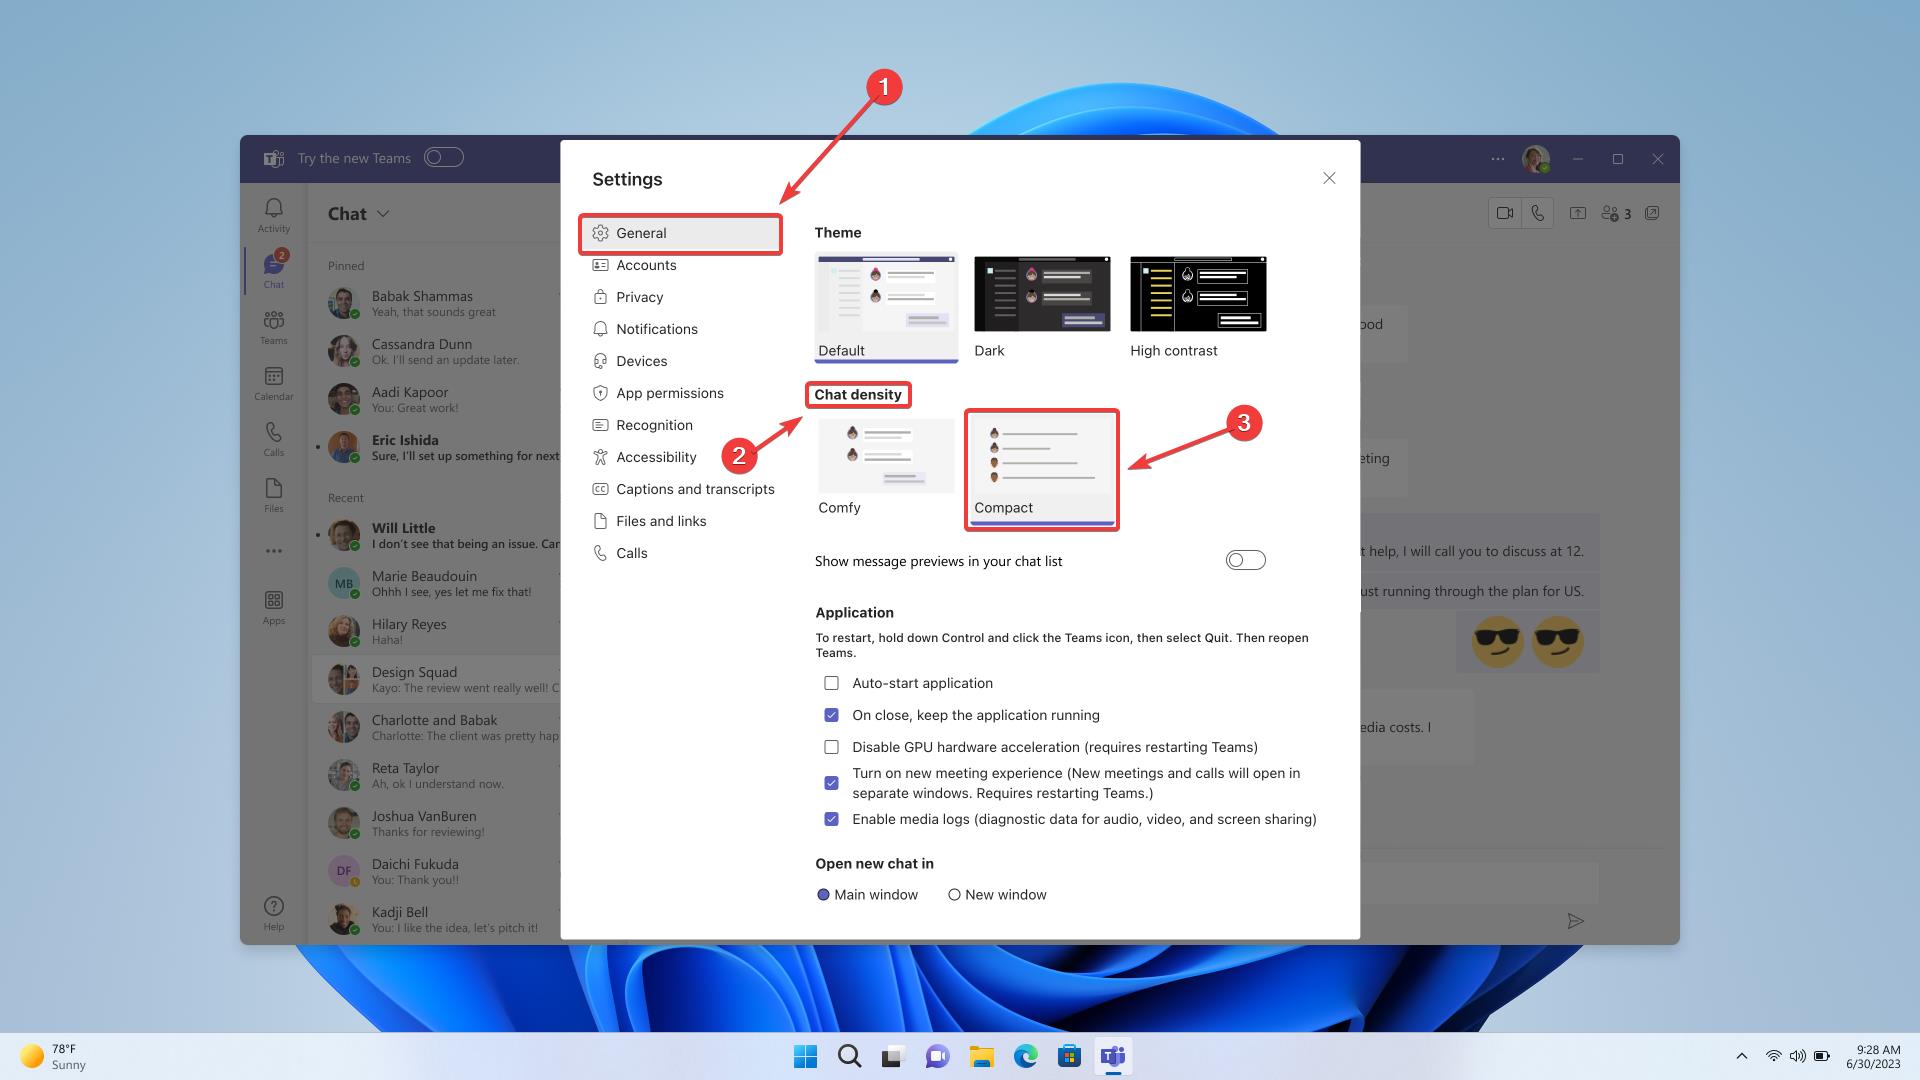Check Disable GPU hardware acceleration

(831, 747)
